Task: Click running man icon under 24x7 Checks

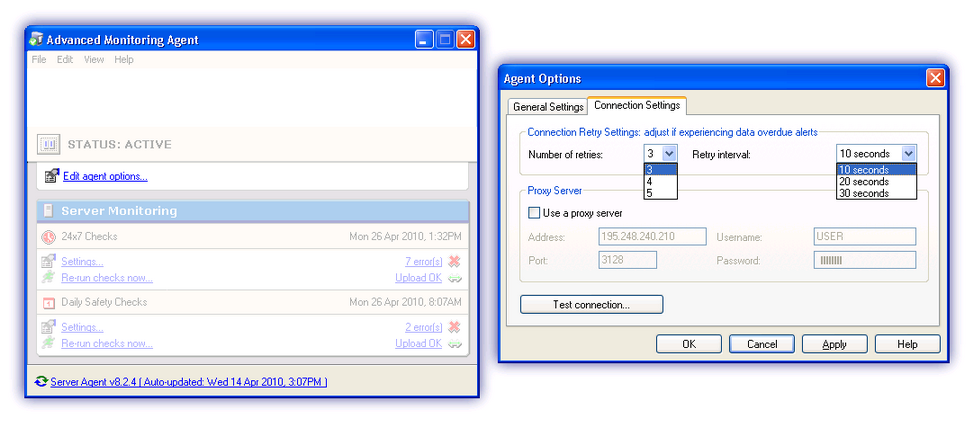Action: (x=48, y=277)
